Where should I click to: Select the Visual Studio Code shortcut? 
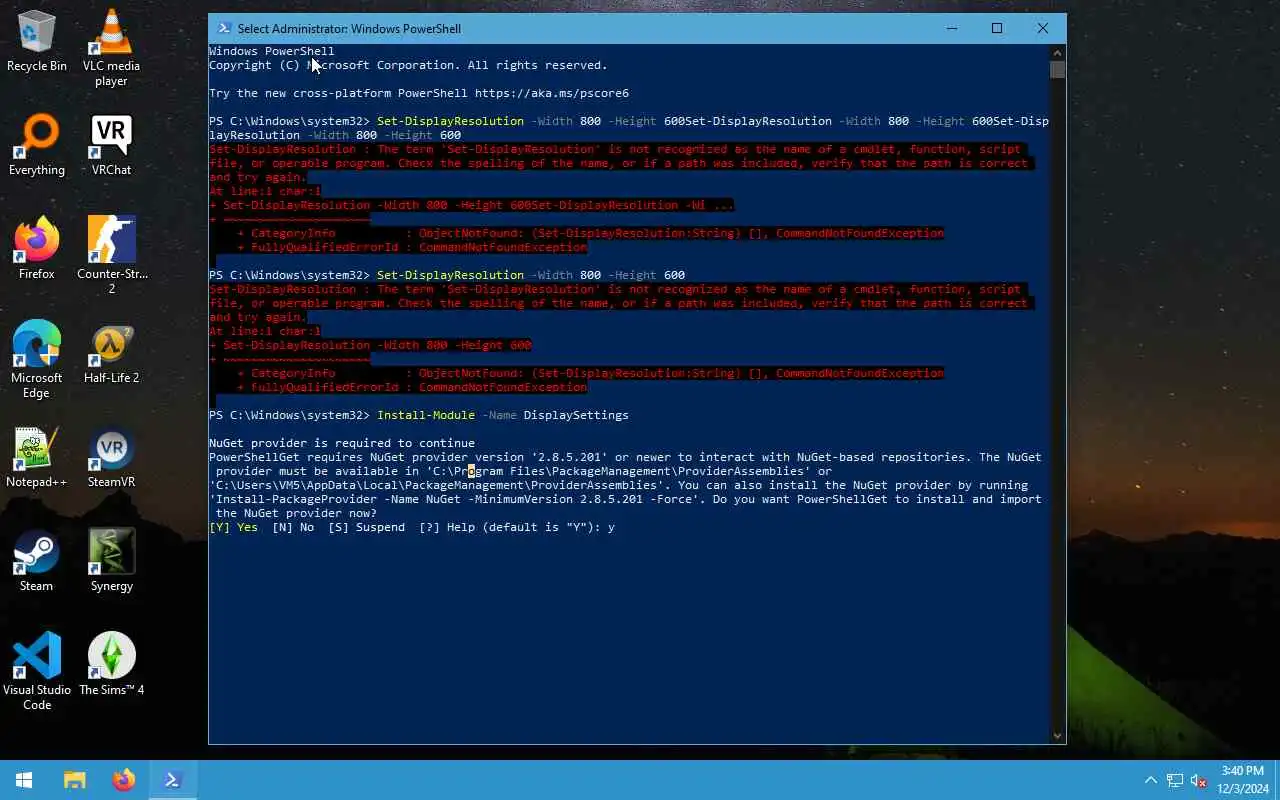click(x=37, y=672)
